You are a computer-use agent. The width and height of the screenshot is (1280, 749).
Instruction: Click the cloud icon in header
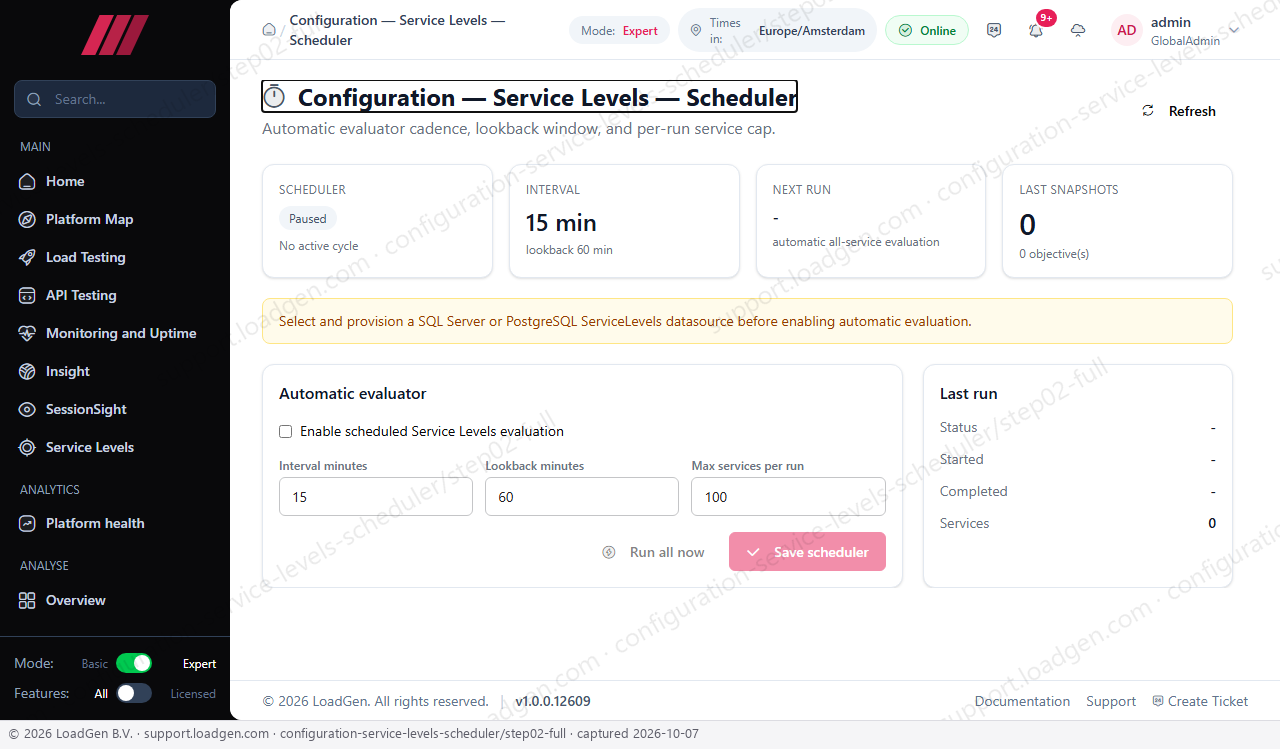(1078, 30)
